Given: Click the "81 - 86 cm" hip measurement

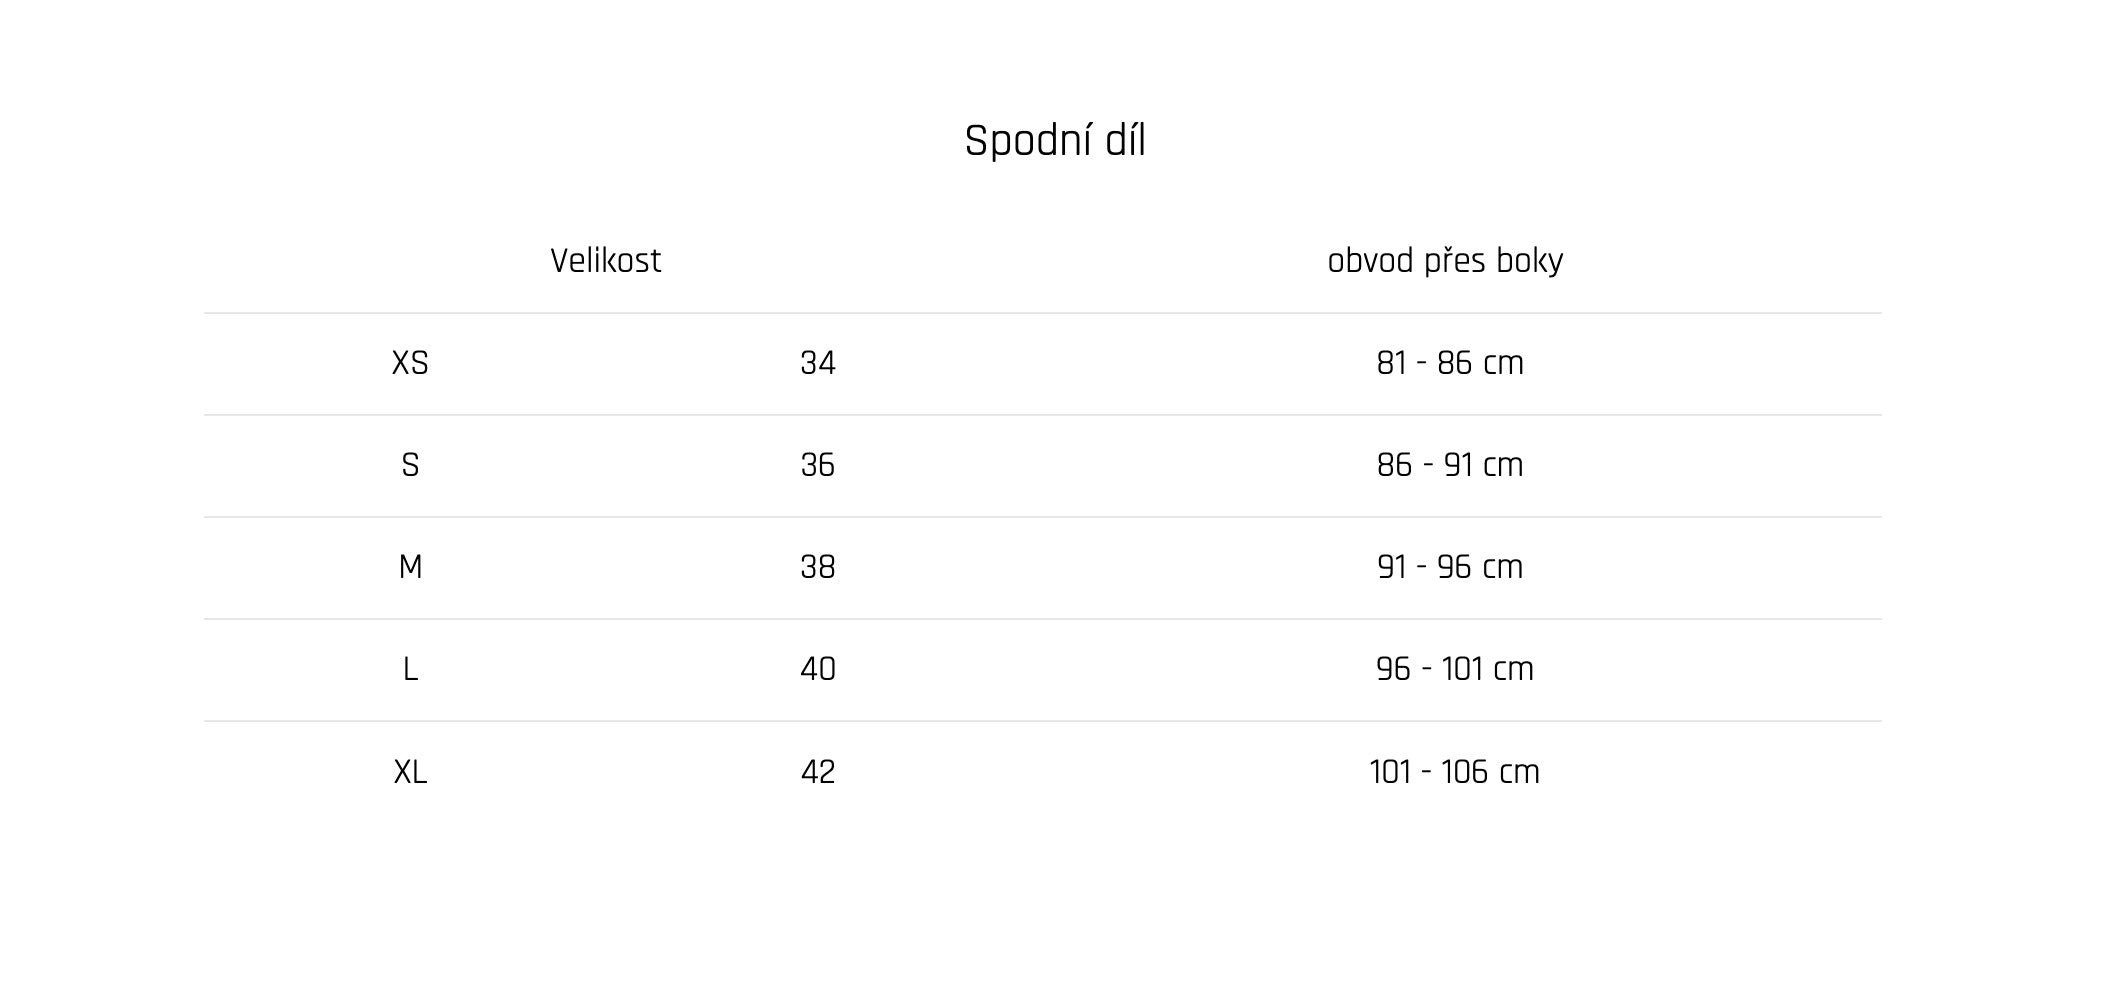Looking at the screenshot, I should point(1450,363).
